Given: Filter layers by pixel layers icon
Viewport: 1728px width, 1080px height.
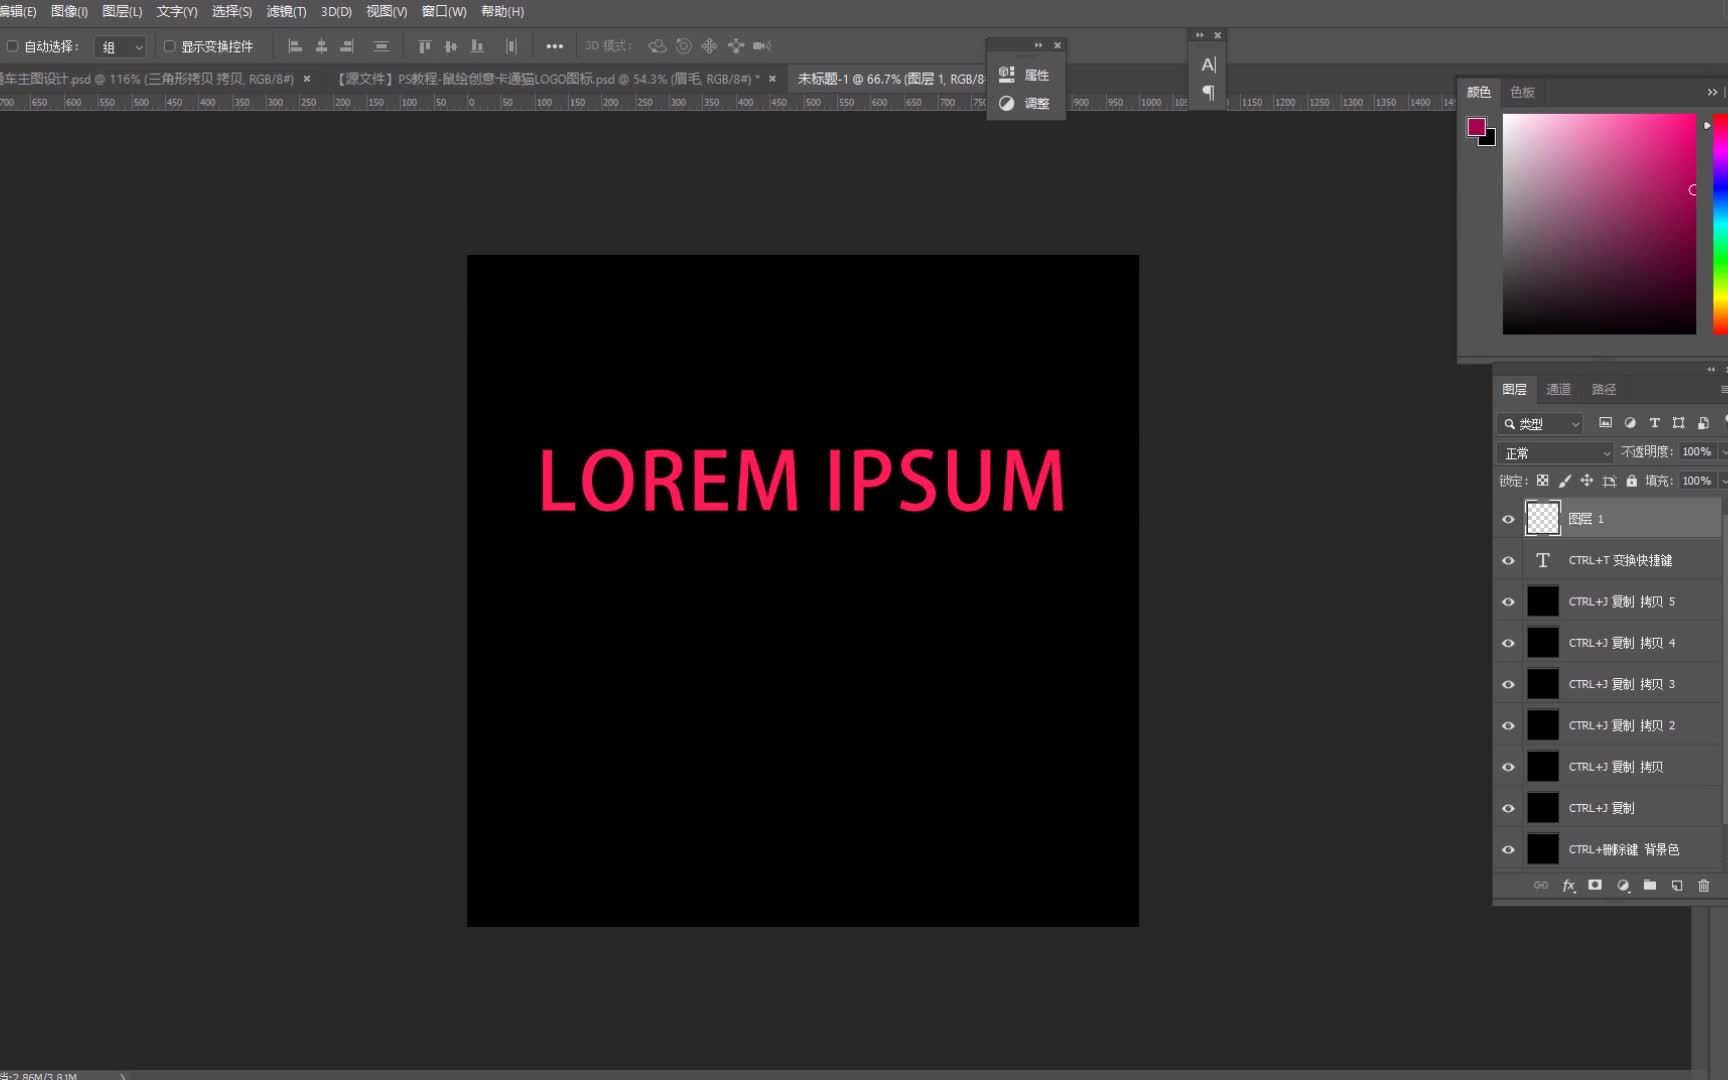Looking at the screenshot, I should pyautogui.click(x=1605, y=423).
